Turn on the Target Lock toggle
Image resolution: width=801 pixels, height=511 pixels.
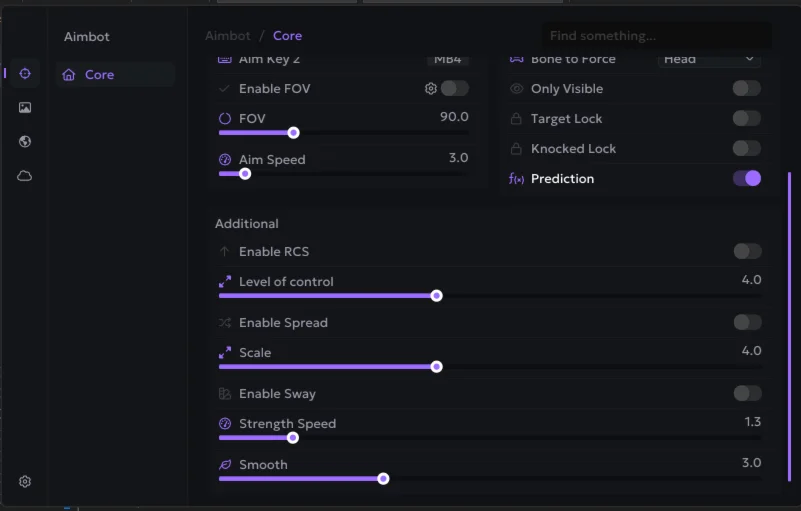(746, 119)
